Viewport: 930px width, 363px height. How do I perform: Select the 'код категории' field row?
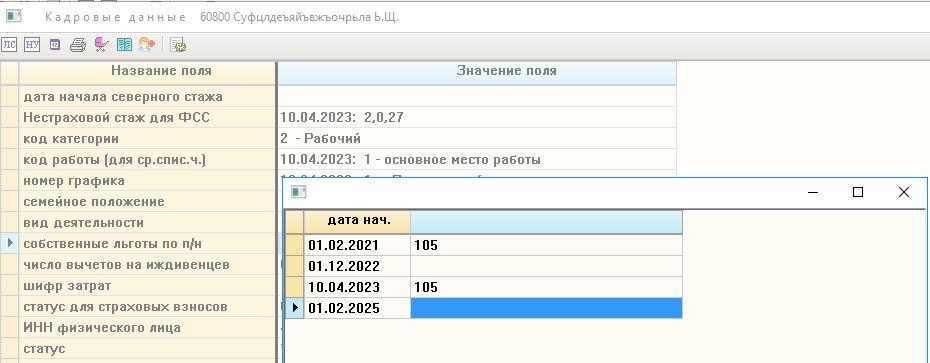click(x=338, y=139)
